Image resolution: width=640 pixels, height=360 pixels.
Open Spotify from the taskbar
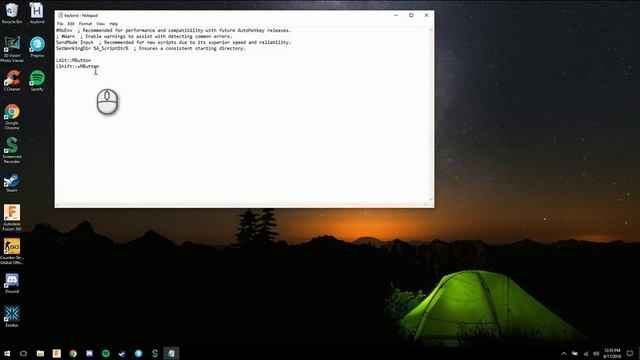pyautogui.click(x=106, y=353)
